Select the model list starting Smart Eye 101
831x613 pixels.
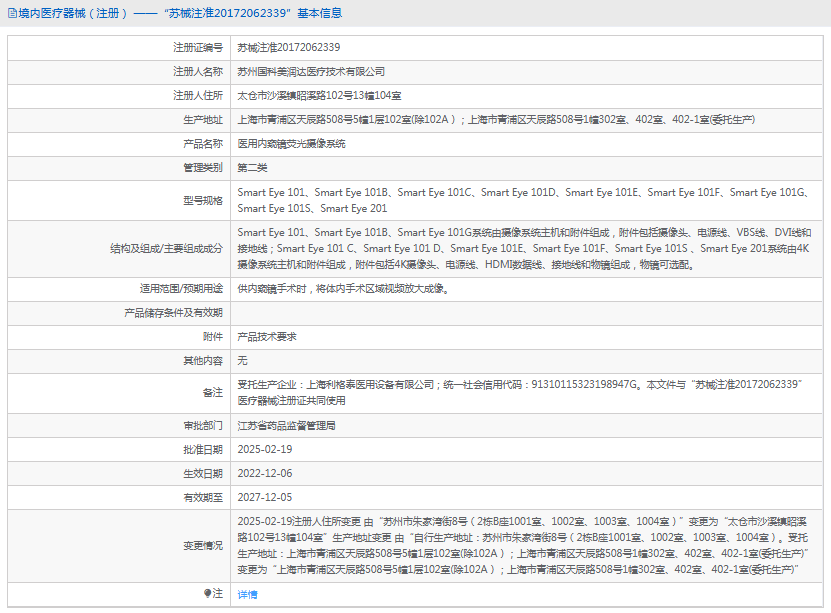[524, 200]
